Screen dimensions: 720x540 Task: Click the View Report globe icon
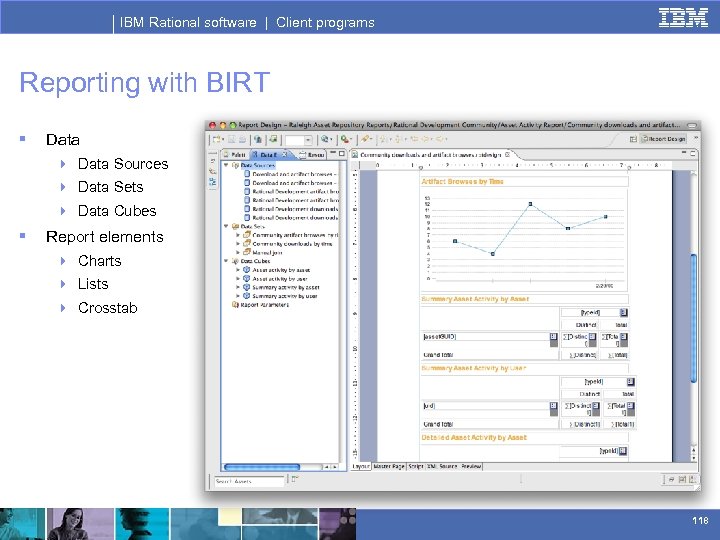pyautogui.click(x=324, y=139)
